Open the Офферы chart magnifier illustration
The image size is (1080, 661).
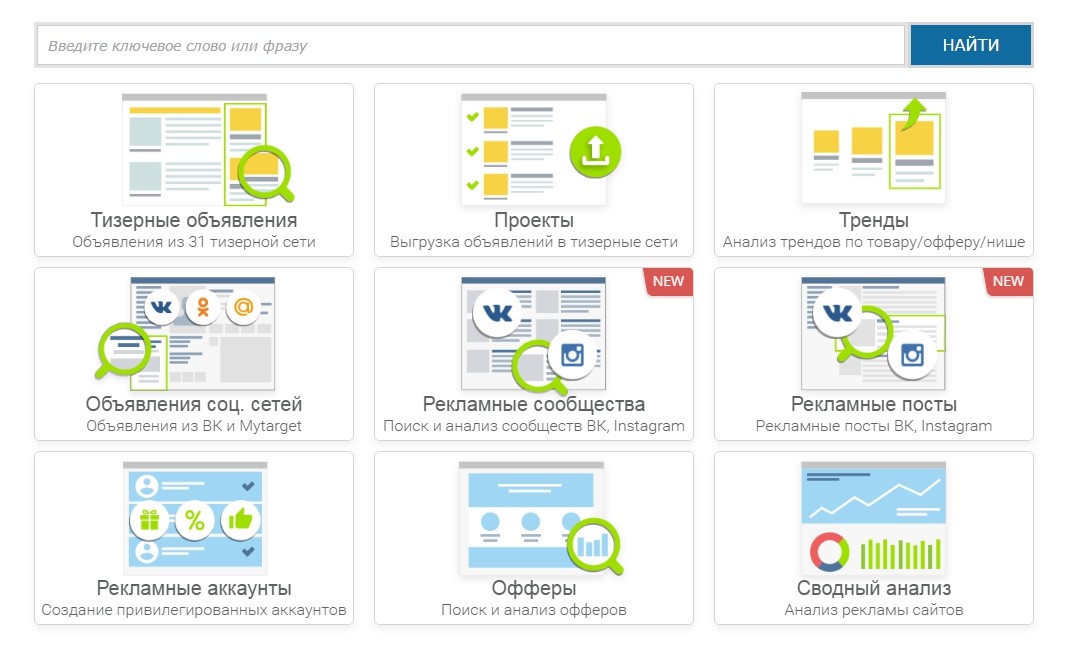pyautogui.click(x=541, y=518)
